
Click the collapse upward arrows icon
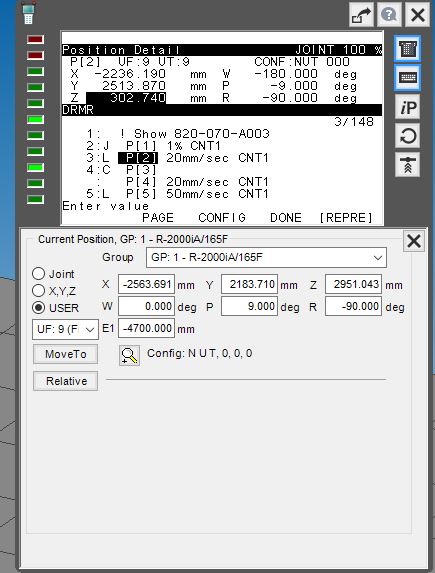point(407,165)
